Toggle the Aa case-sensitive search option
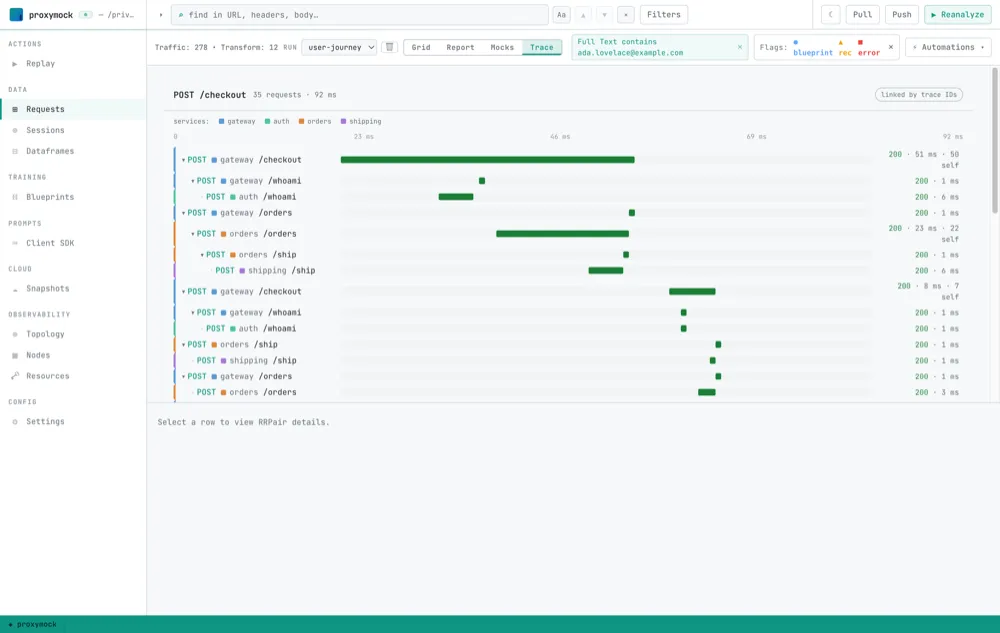Screen dimensions: 1000x633 pos(561,15)
